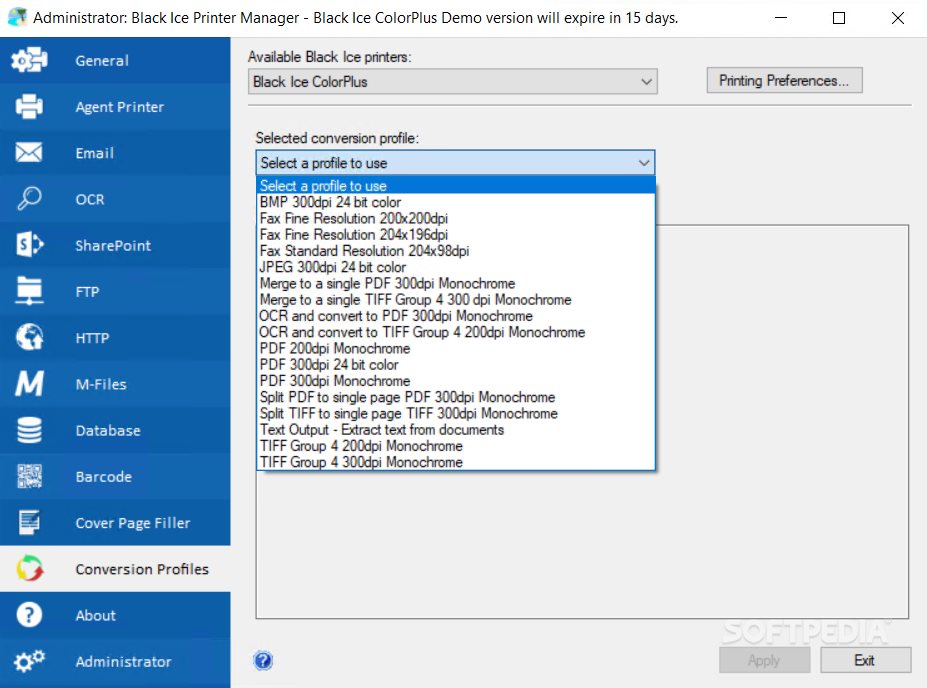This screenshot has width=927, height=688.
Task: Maximize the Printer Manager window
Action: tap(838, 18)
